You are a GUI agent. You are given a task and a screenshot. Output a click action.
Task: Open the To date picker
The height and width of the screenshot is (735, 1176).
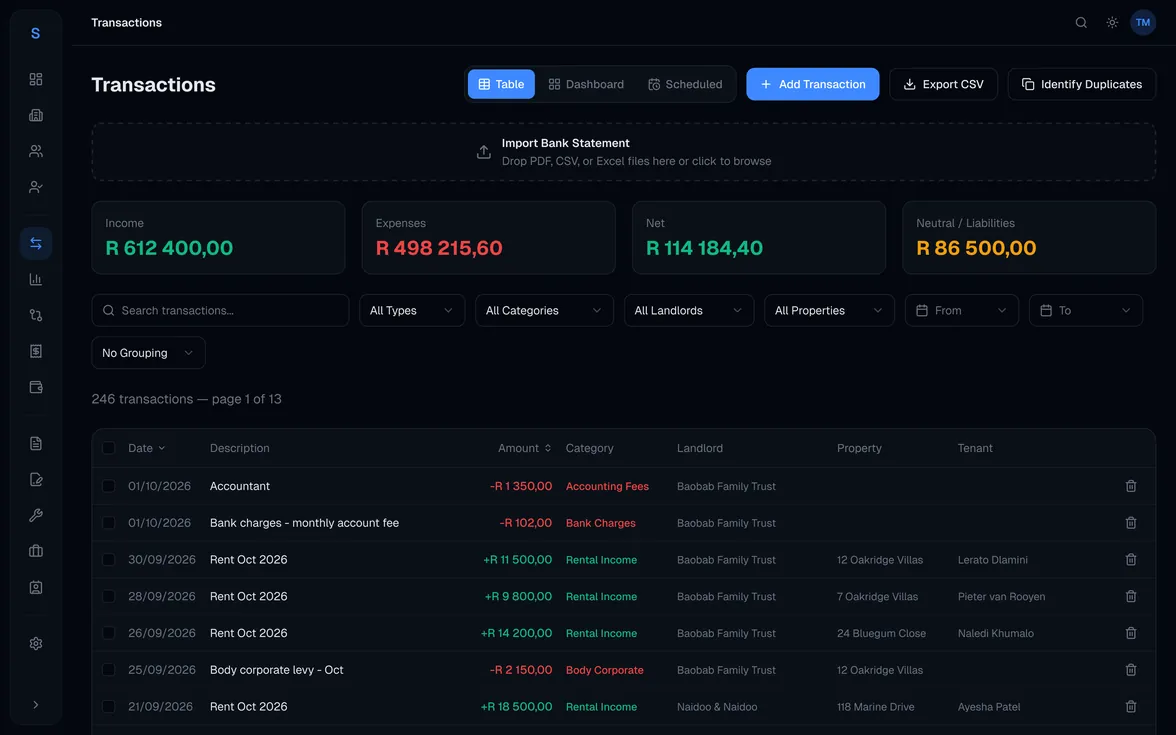click(x=1085, y=310)
